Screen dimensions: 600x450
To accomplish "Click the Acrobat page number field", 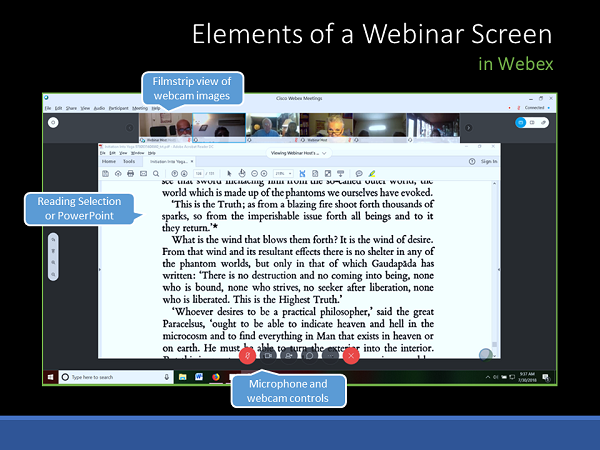I will 198,174.
